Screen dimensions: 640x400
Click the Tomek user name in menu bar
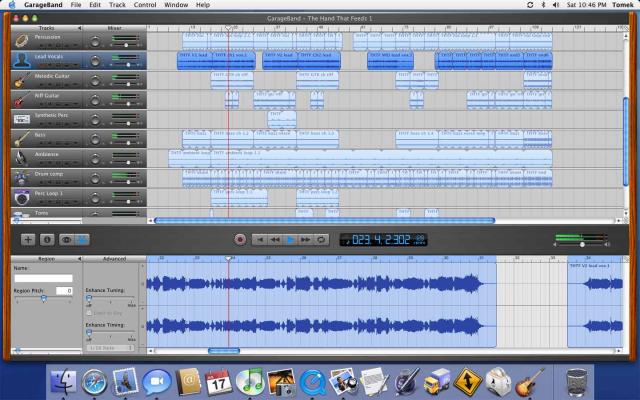tap(623, 5)
